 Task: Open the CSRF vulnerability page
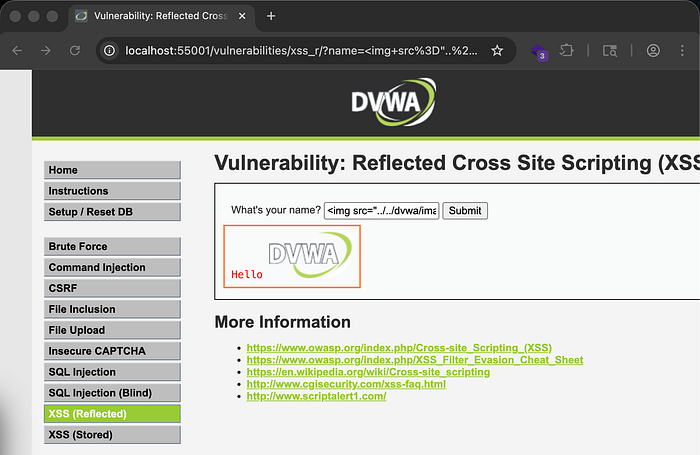(x=112, y=288)
